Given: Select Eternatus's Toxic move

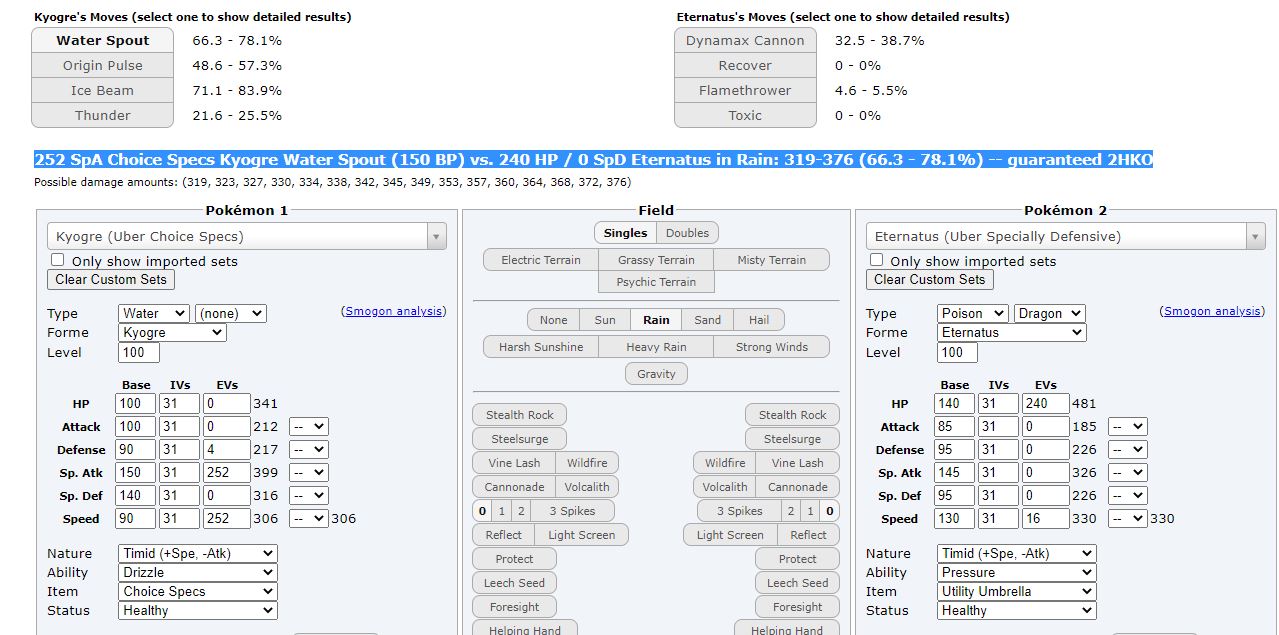Looking at the screenshot, I should tap(745, 115).
